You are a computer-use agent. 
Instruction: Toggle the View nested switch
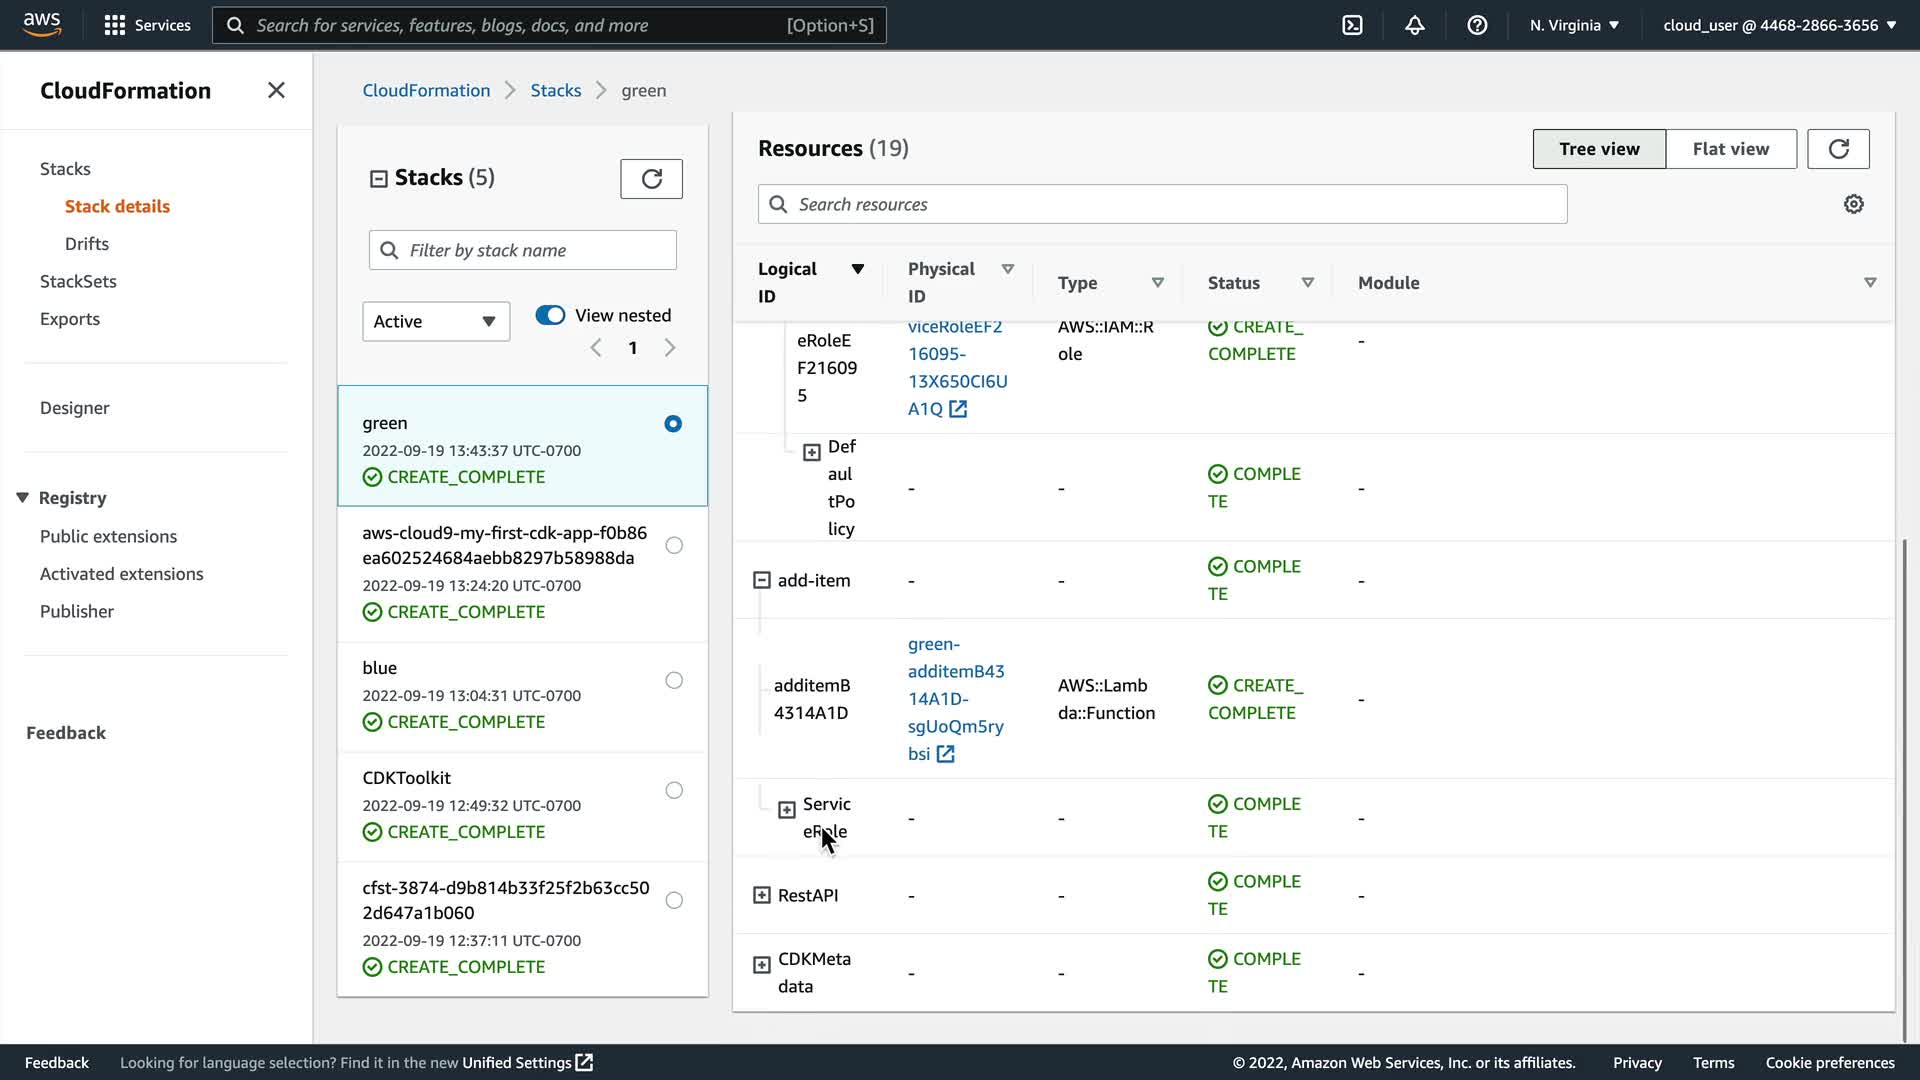[x=550, y=315]
